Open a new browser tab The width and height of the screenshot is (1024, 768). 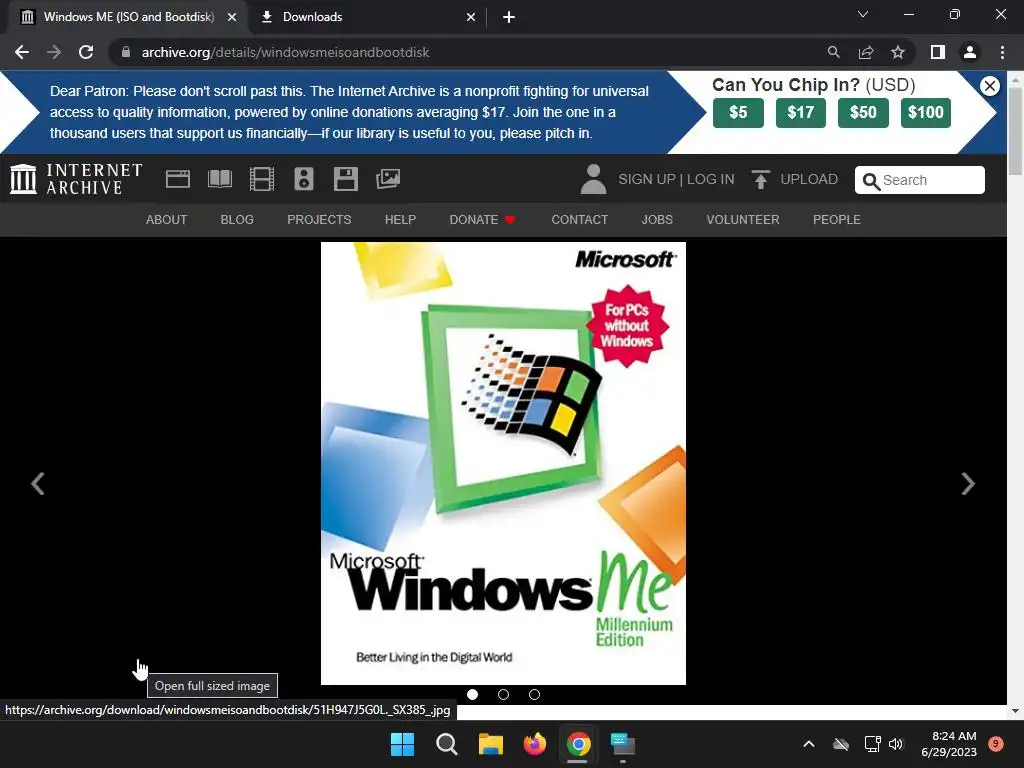[x=509, y=17]
